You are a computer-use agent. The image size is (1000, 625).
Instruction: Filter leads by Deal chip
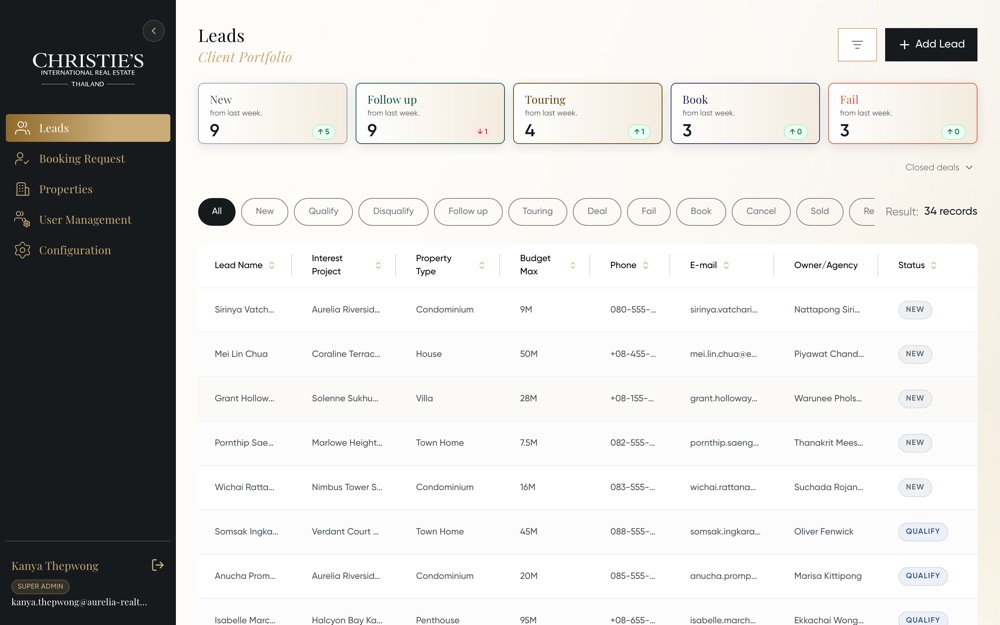[597, 212]
